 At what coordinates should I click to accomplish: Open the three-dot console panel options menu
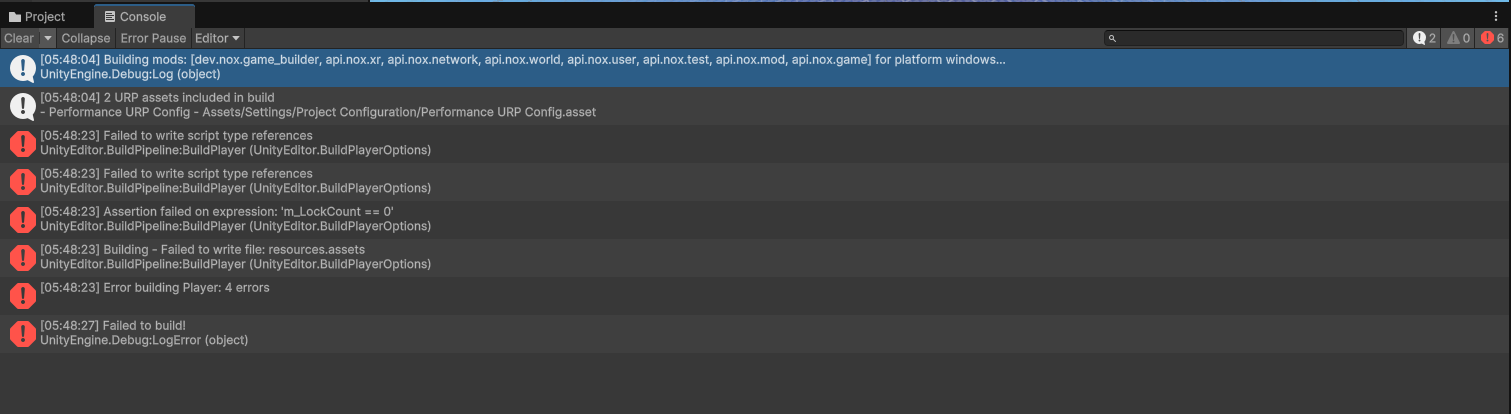pos(1494,16)
